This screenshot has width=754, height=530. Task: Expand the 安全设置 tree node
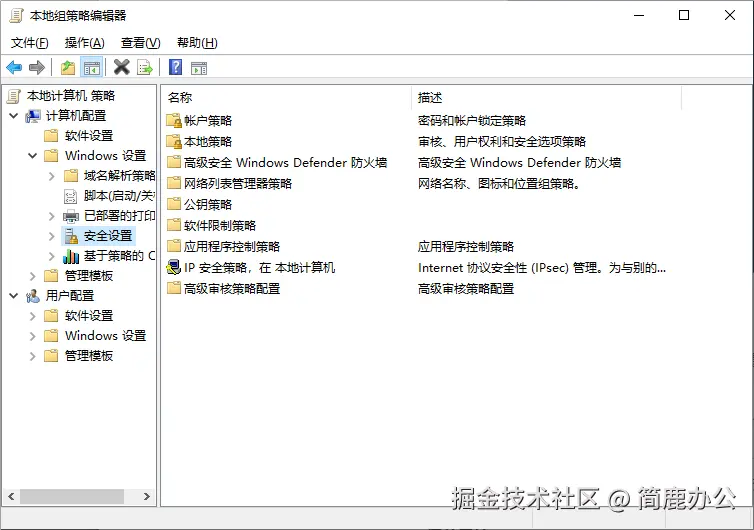[x=52, y=236]
